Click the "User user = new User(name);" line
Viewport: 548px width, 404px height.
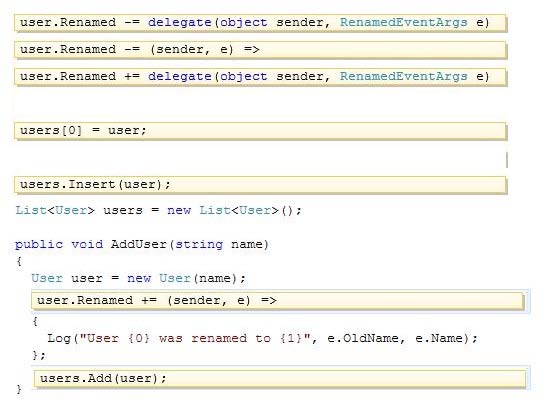coord(138,278)
